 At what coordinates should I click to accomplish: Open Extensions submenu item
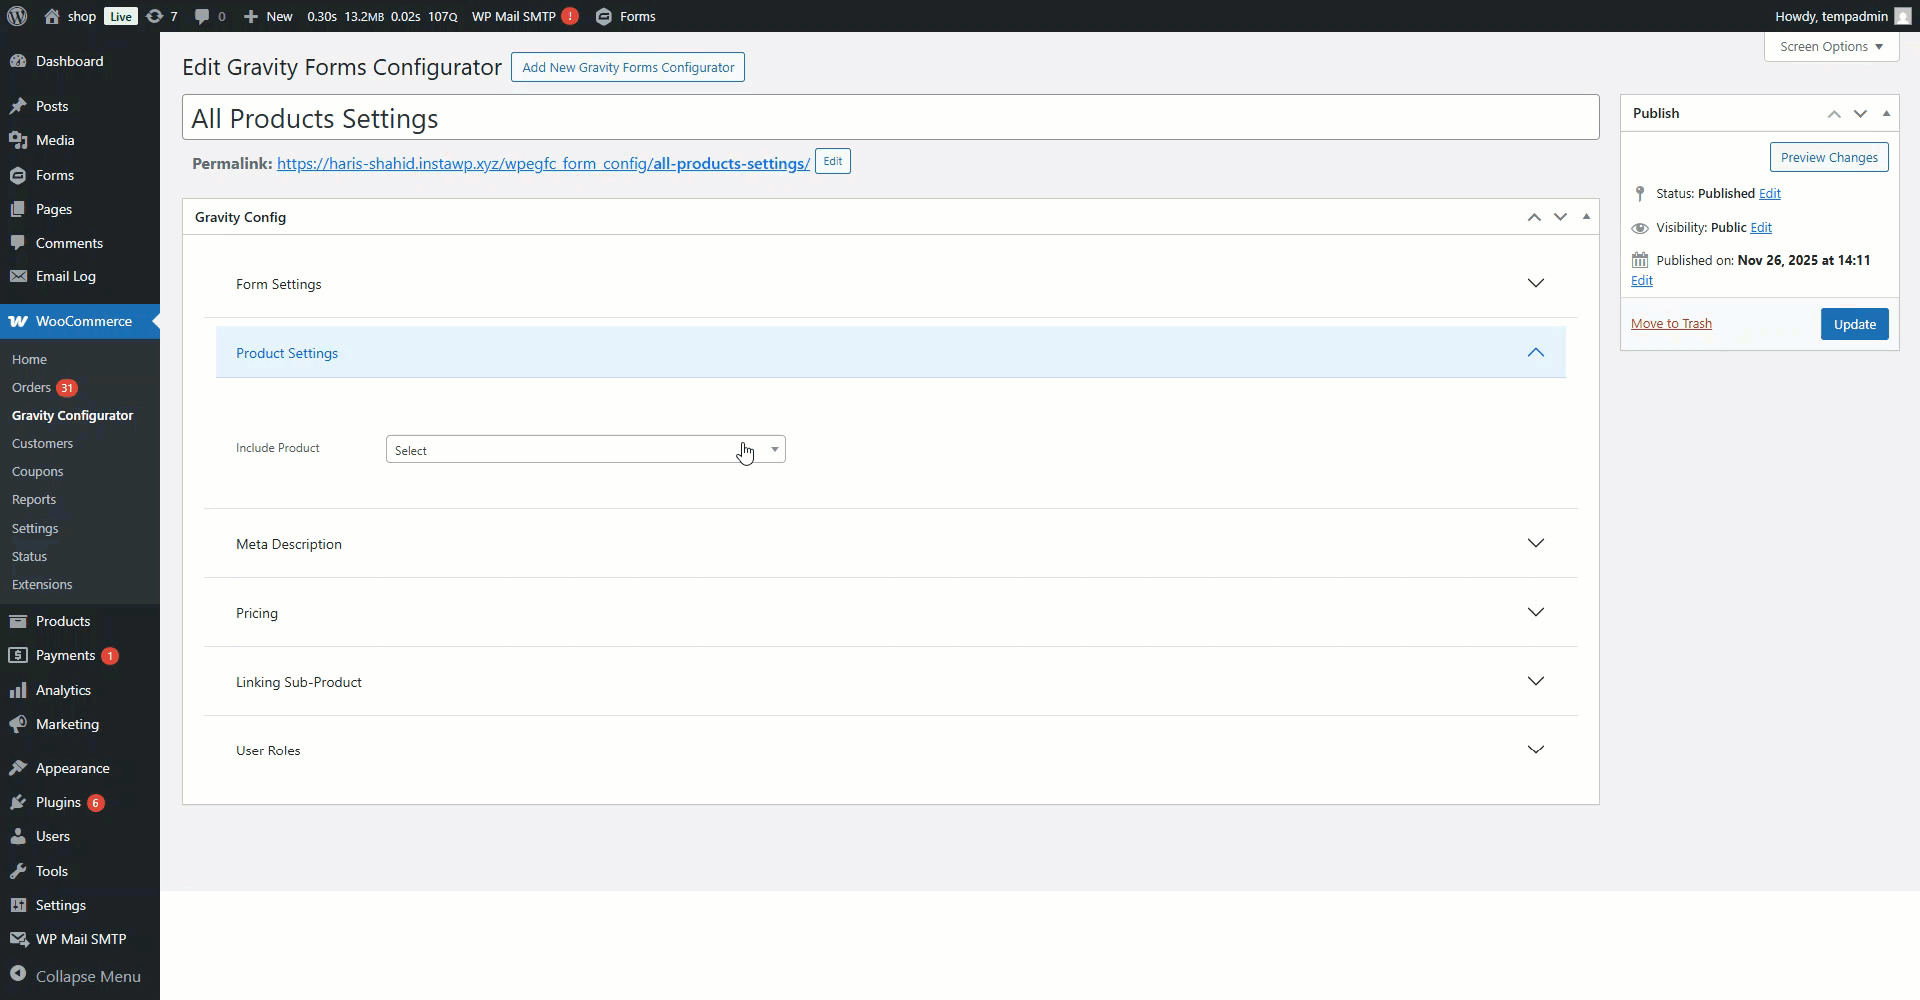[42, 584]
